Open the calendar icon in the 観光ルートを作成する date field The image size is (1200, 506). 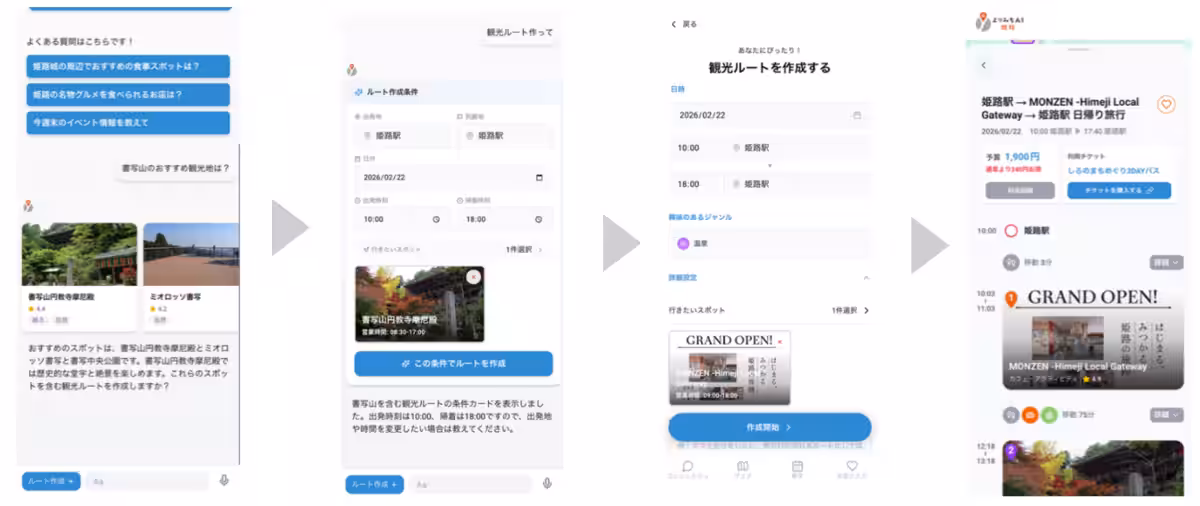pyautogui.click(x=856, y=115)
